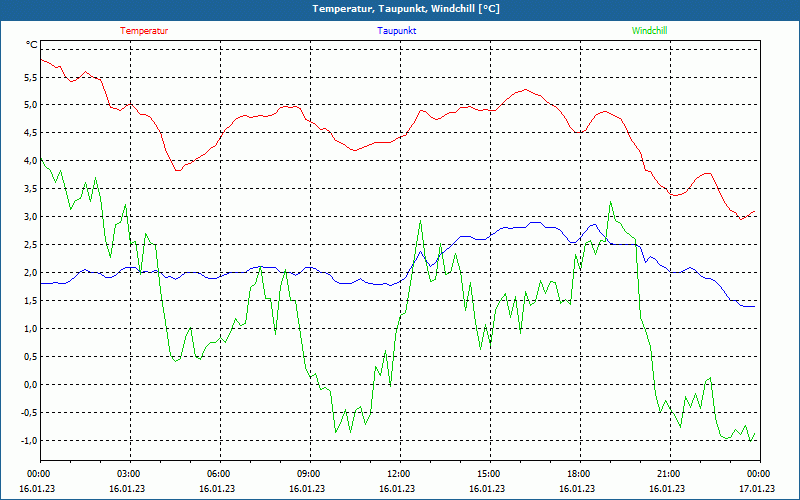Click the 16.01.23 date under 12:00

point(397,488)
